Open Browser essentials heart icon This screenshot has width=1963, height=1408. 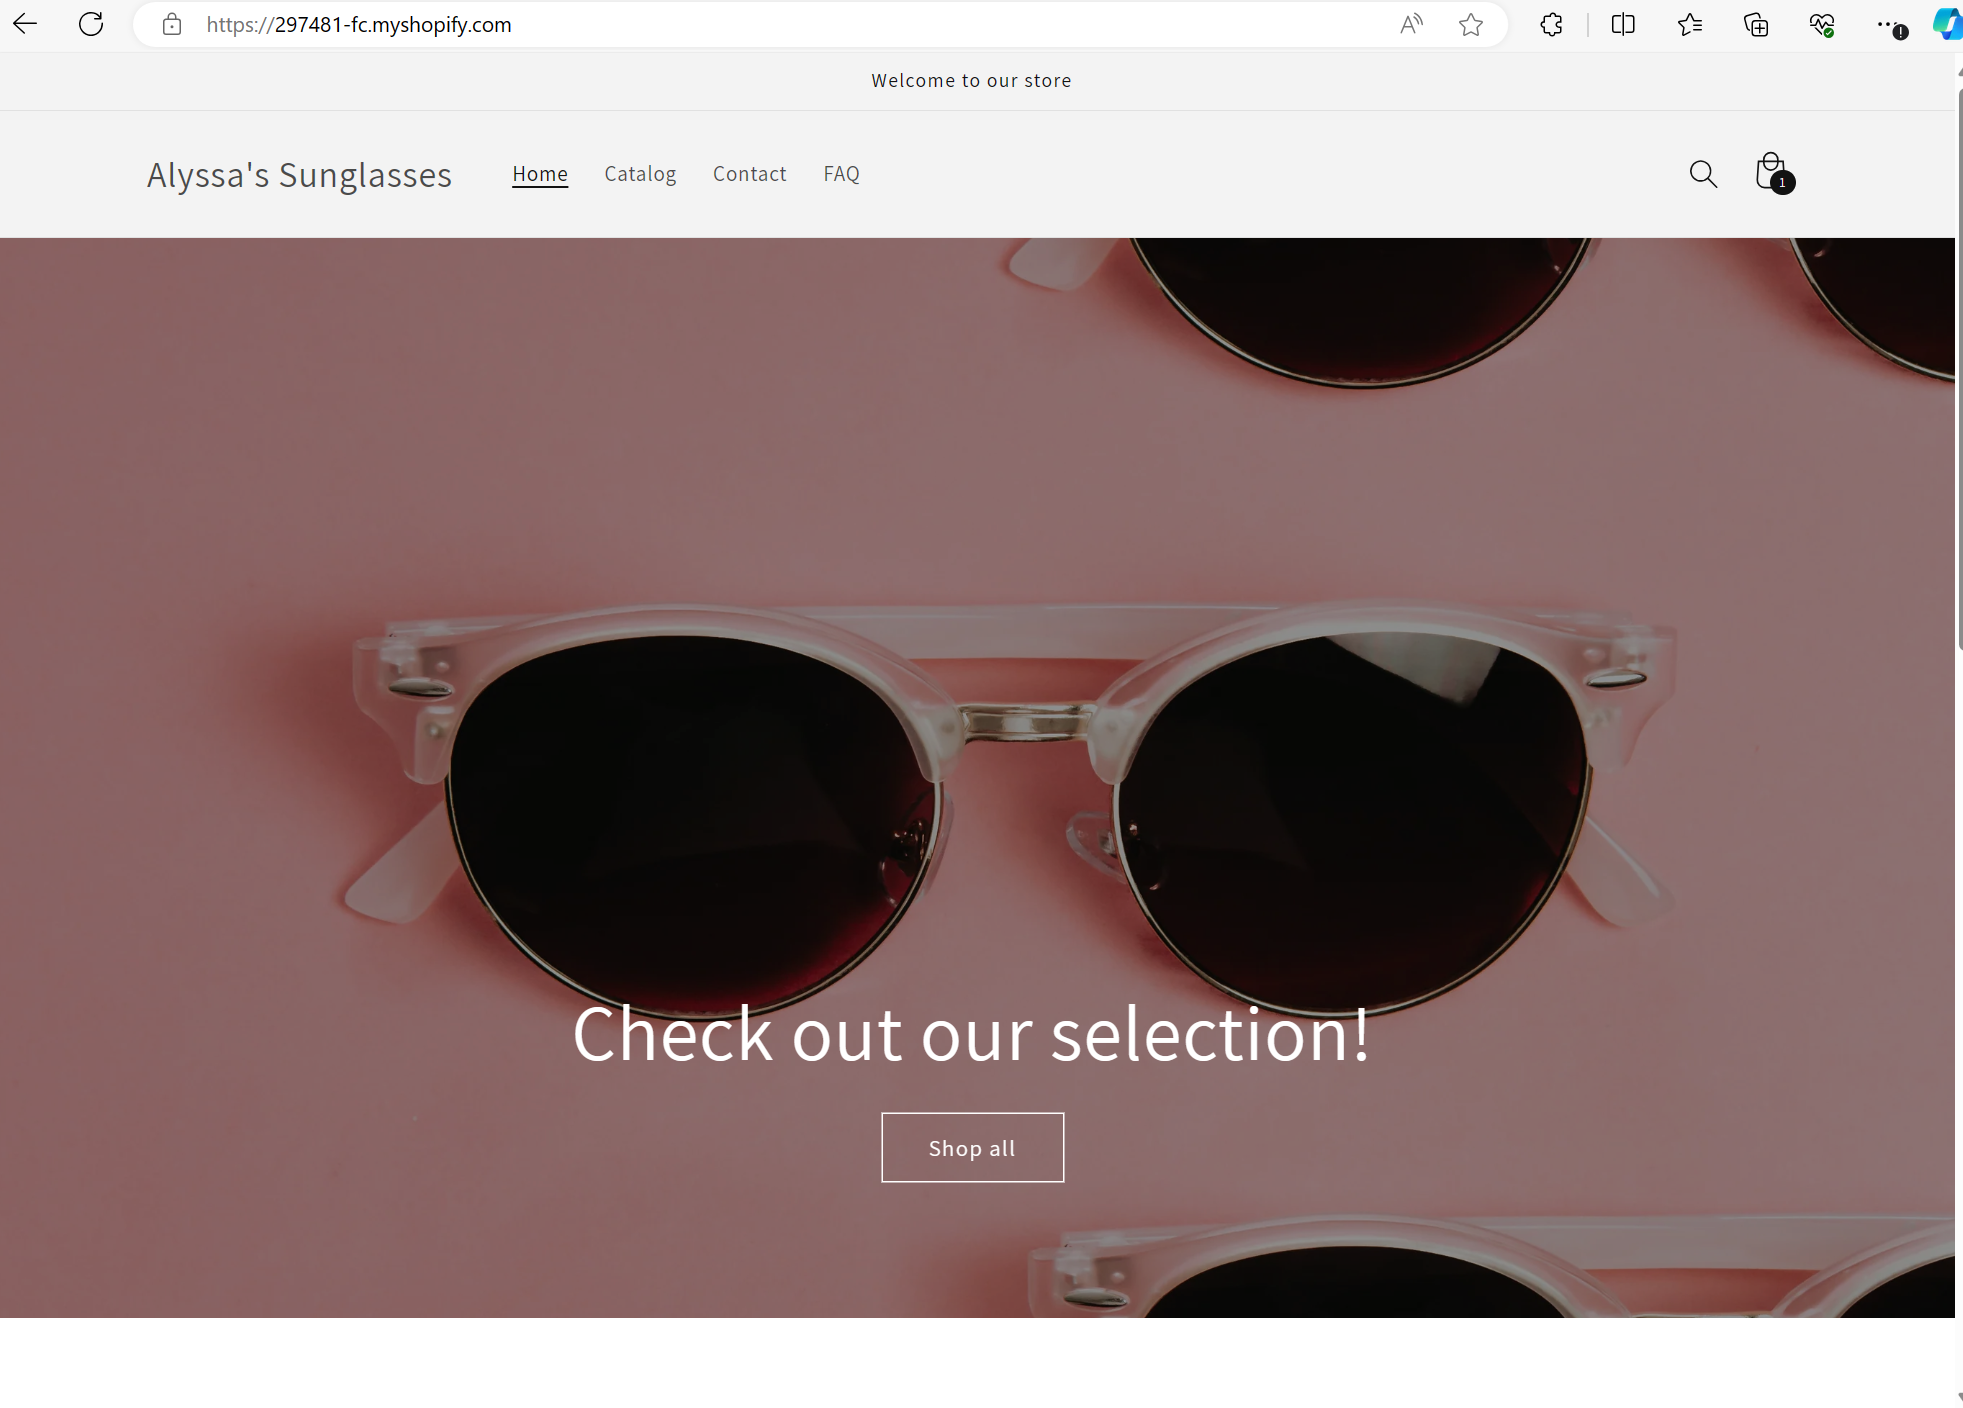pos(1822,24)
